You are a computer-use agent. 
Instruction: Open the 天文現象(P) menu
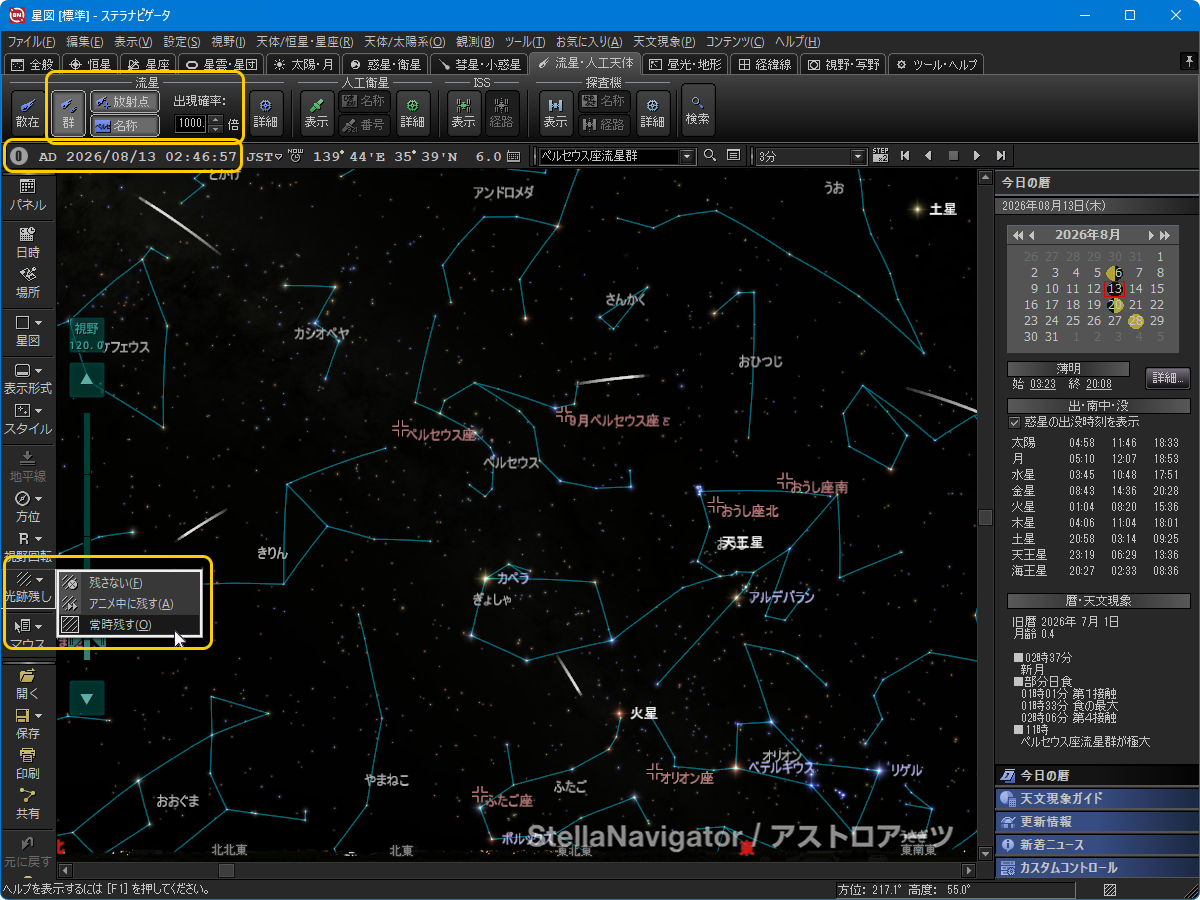tap(665, 42)
